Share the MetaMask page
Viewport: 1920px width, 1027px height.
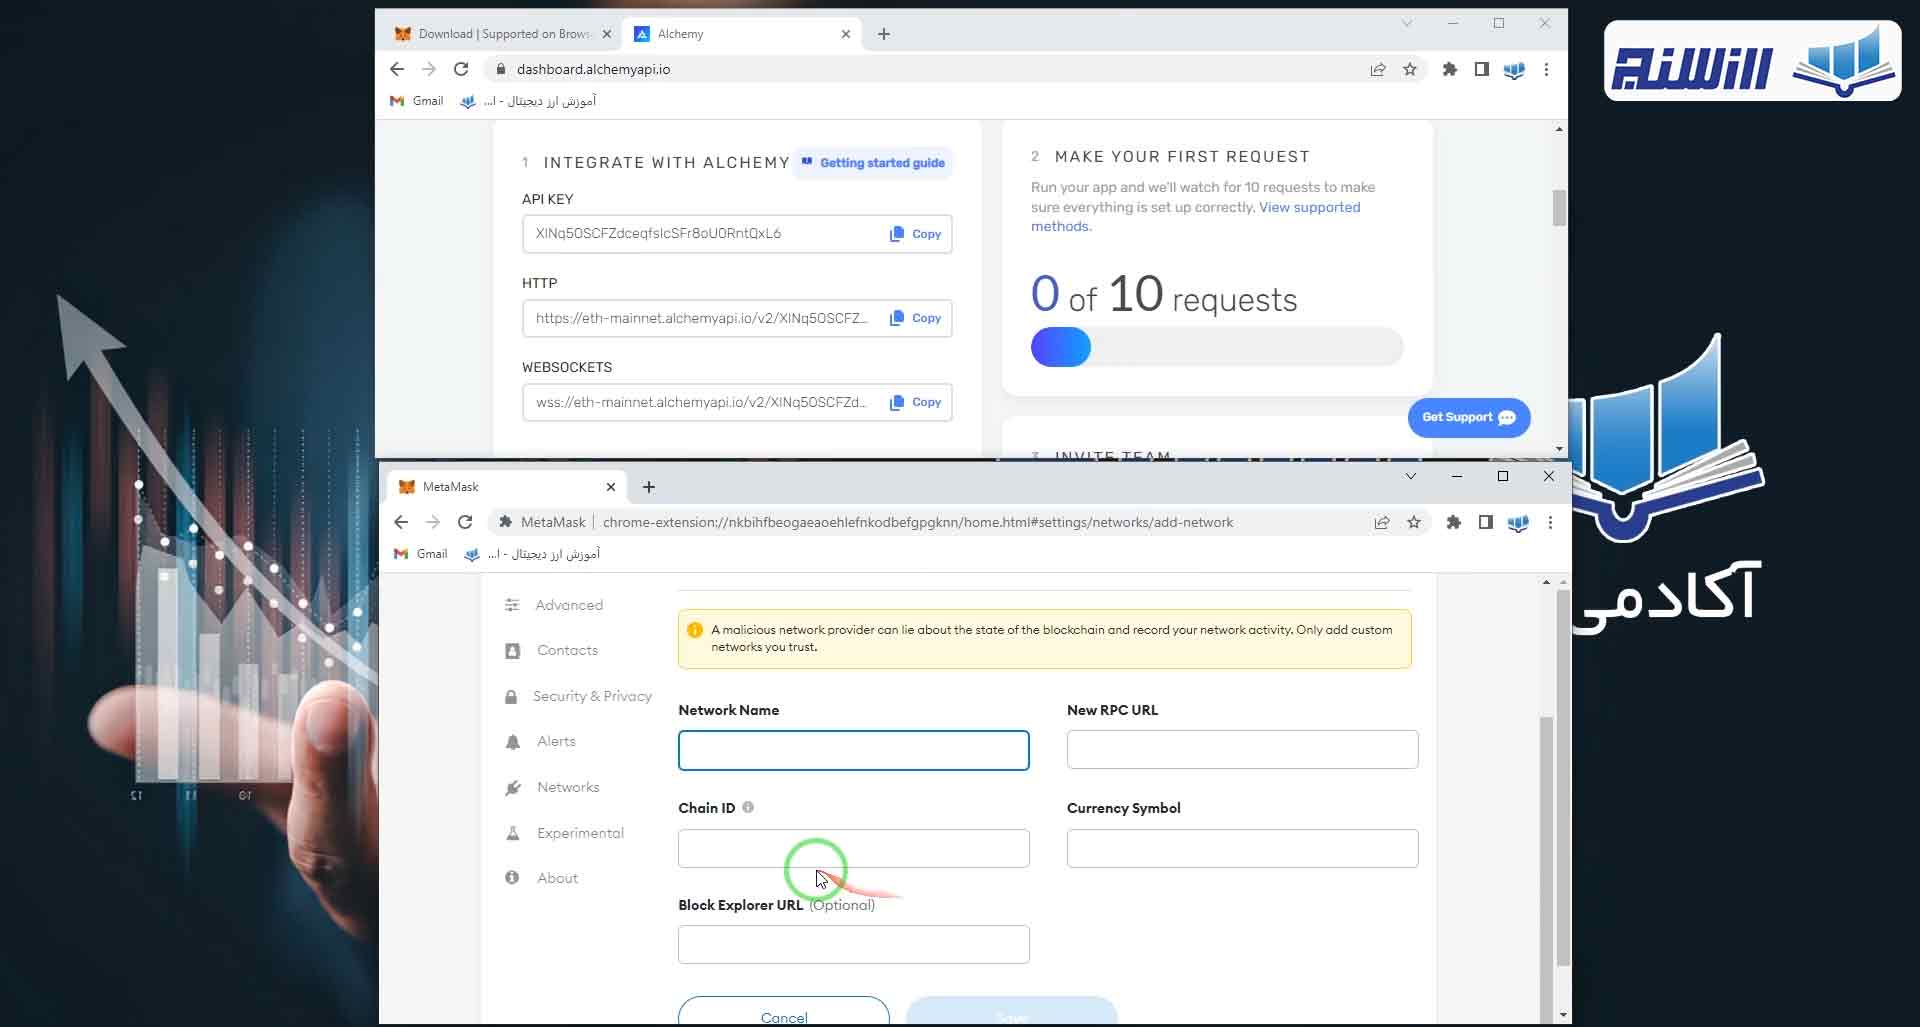[1382, 522]
